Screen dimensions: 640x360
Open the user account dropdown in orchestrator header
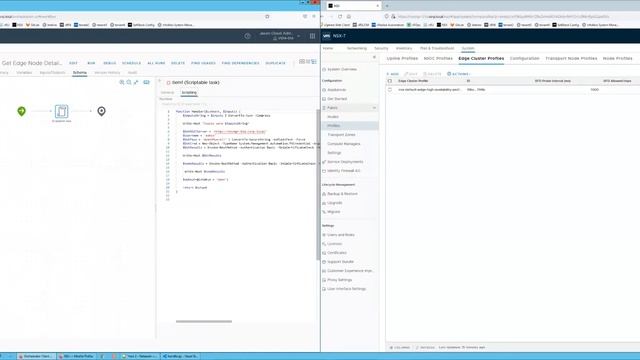click(281, 36)
